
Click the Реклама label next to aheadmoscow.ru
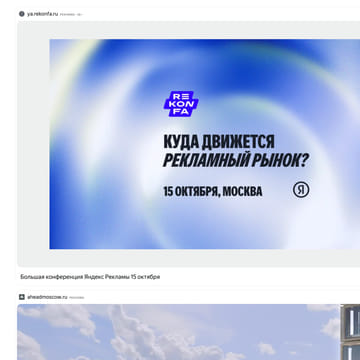pyautogui.click(x=77, y=297)
